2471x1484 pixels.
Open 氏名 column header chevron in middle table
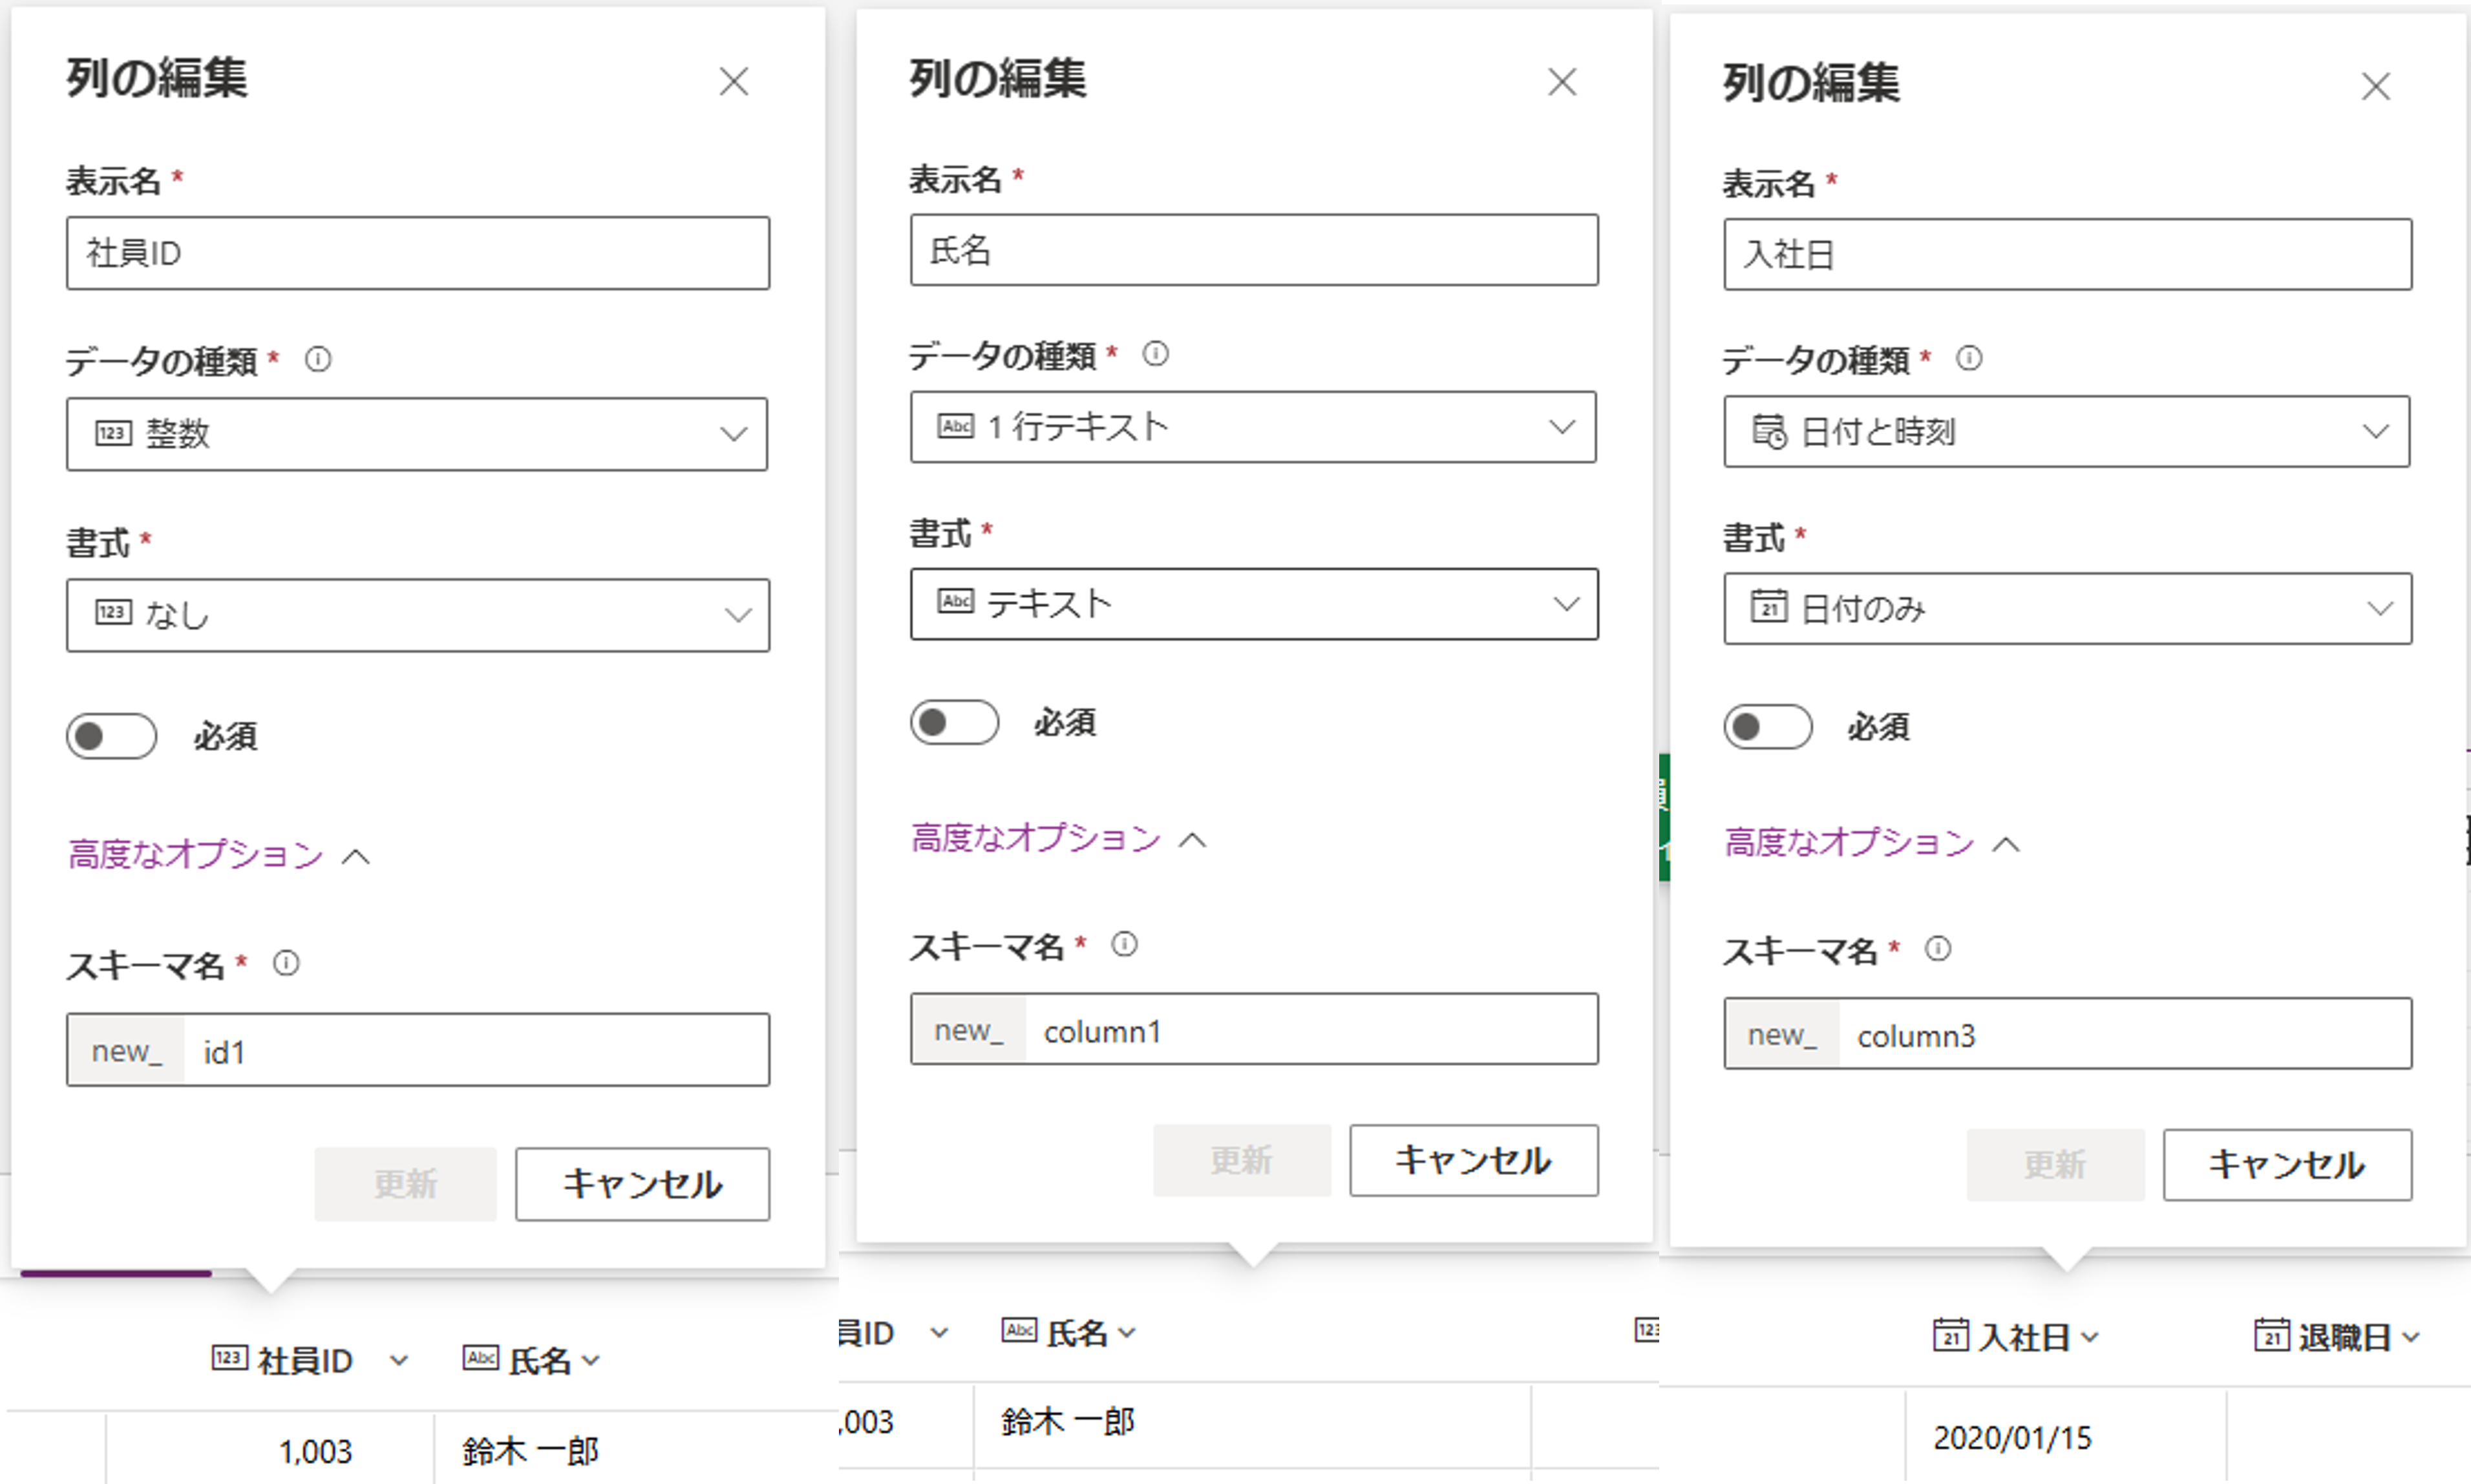(1127, 1332)
